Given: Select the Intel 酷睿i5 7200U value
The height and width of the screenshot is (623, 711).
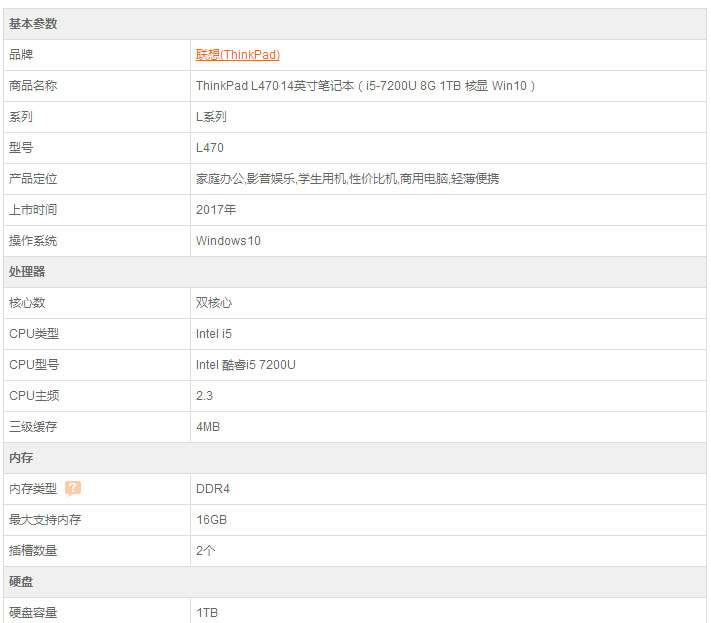Looking at the screenshot, I should pos(246,365).
